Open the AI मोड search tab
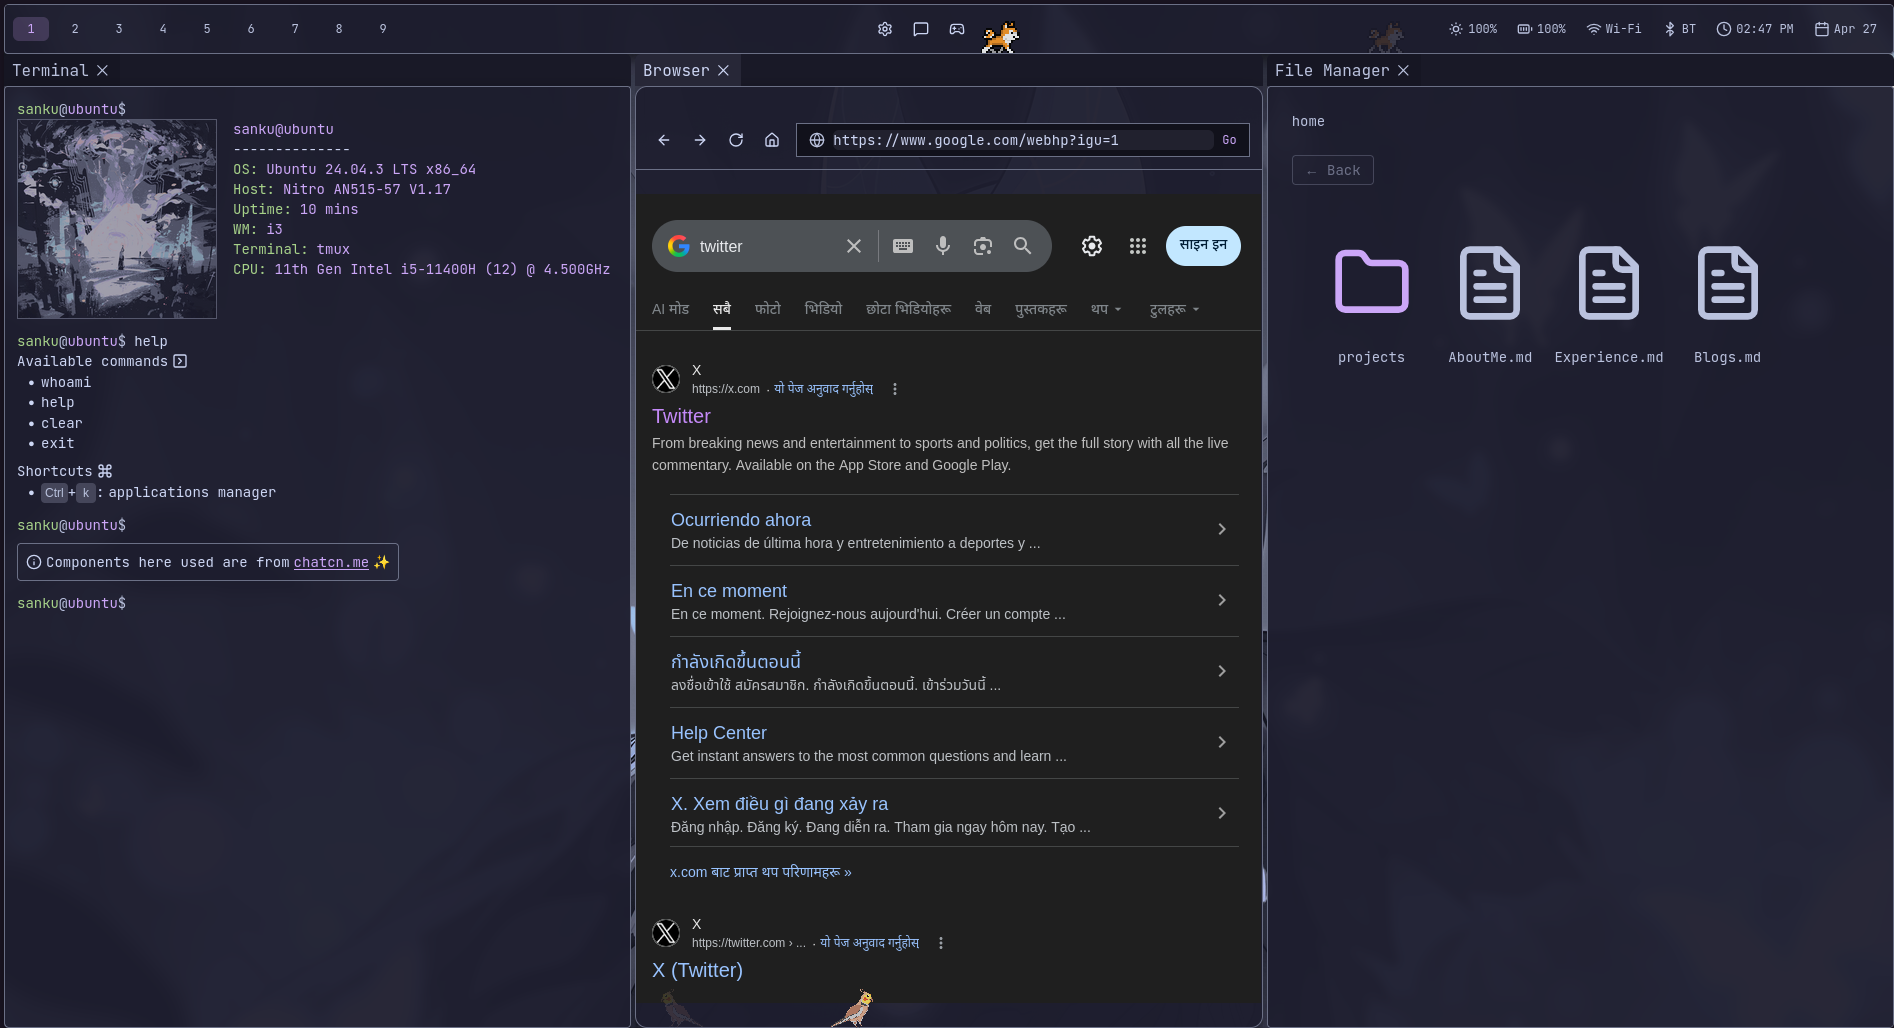 point(670,310)
